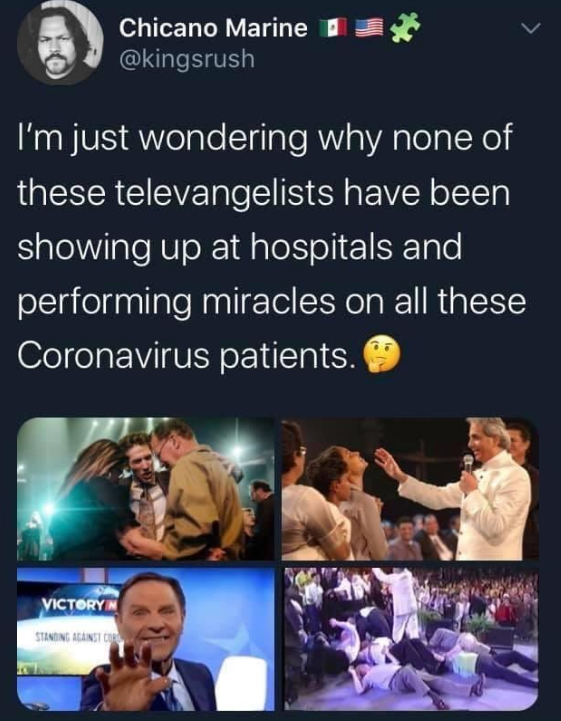Select the phrase 'performing miracles' in tweet
Image resolution: width=561 pixels, height=721 pixels.
point(177,303)
